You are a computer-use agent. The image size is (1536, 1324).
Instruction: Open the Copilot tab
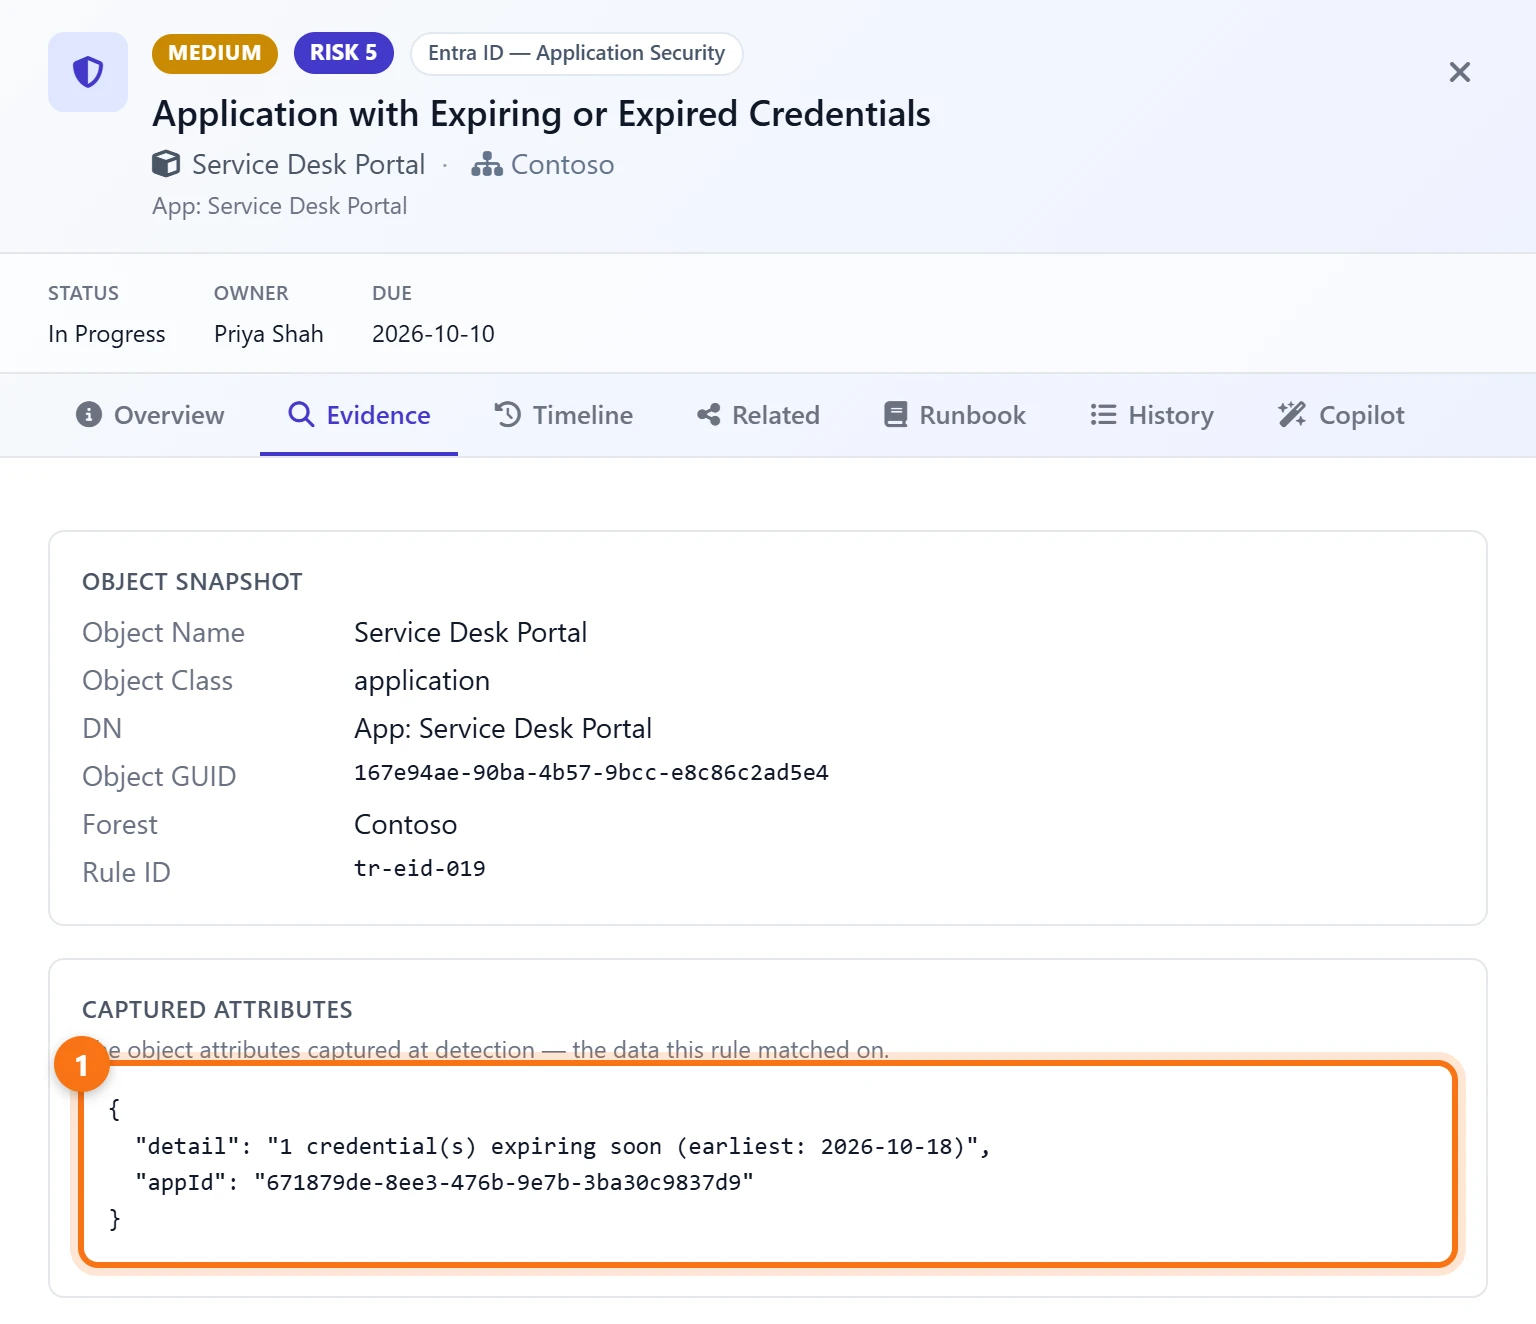point(1341,415)
